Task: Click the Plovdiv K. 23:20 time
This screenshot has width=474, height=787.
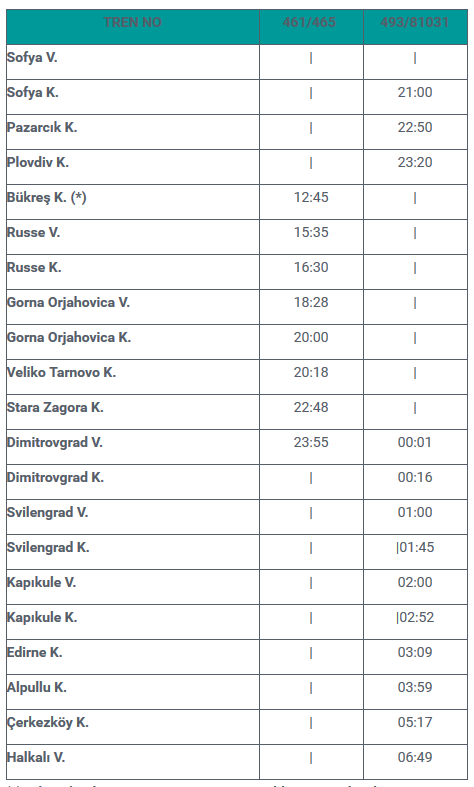Action: point(415,163)
